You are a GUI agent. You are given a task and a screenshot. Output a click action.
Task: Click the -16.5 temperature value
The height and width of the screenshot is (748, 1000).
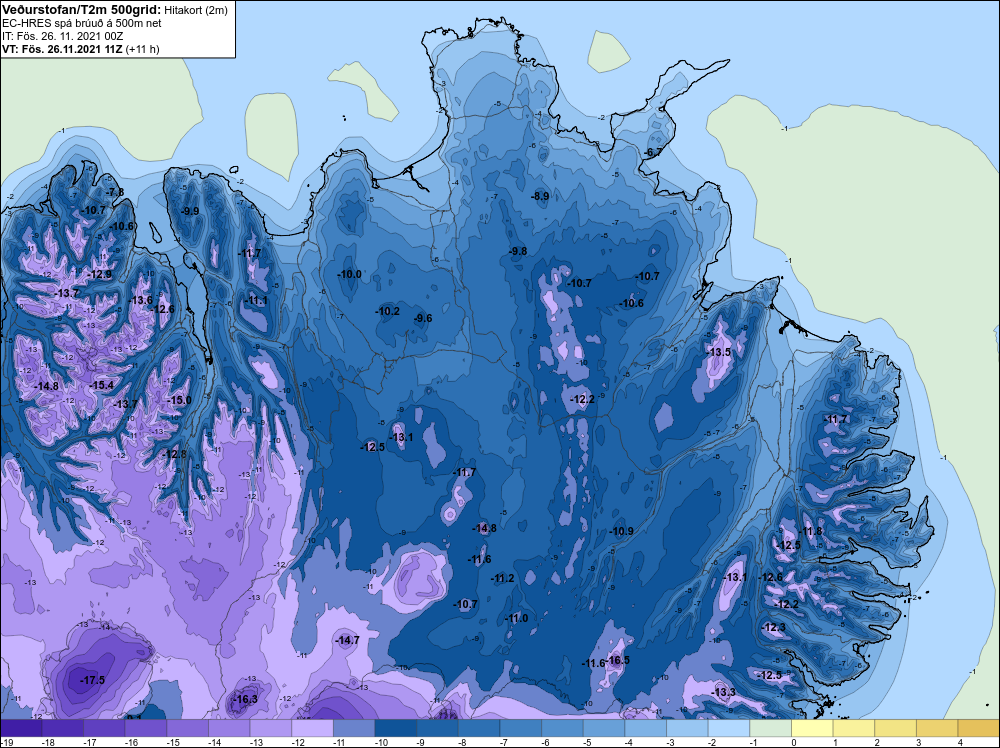619,660
